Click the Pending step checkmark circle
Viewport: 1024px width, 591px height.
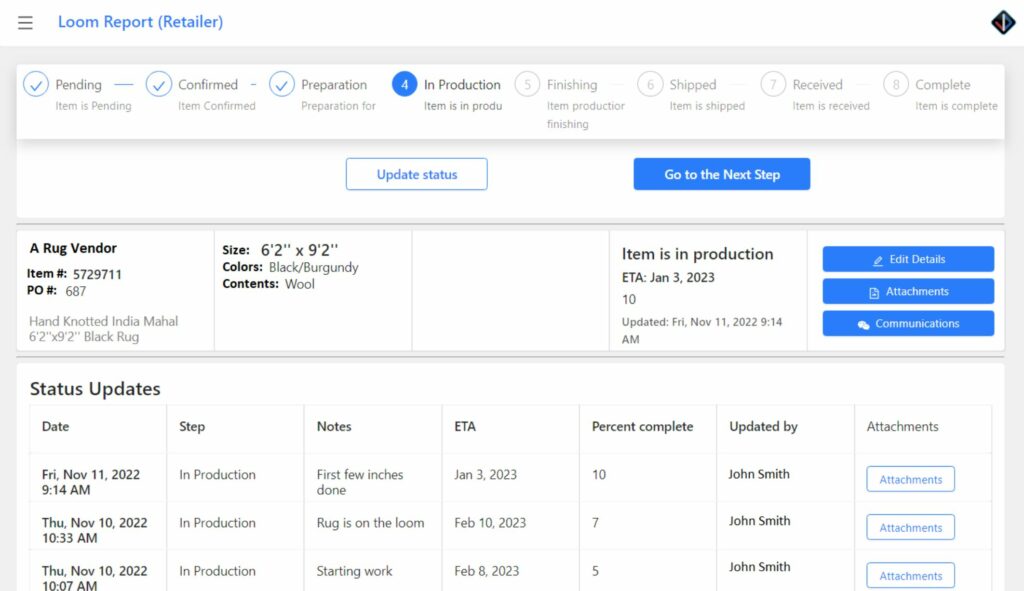click(x=36, y=84)
